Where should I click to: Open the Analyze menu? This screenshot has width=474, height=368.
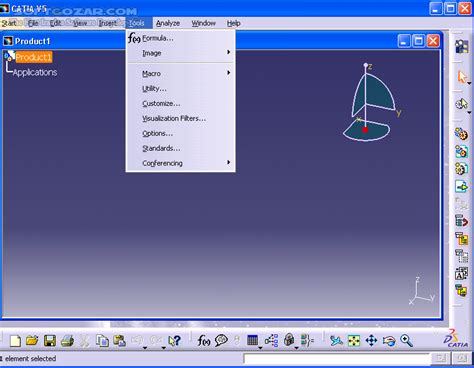click(168, 23)
